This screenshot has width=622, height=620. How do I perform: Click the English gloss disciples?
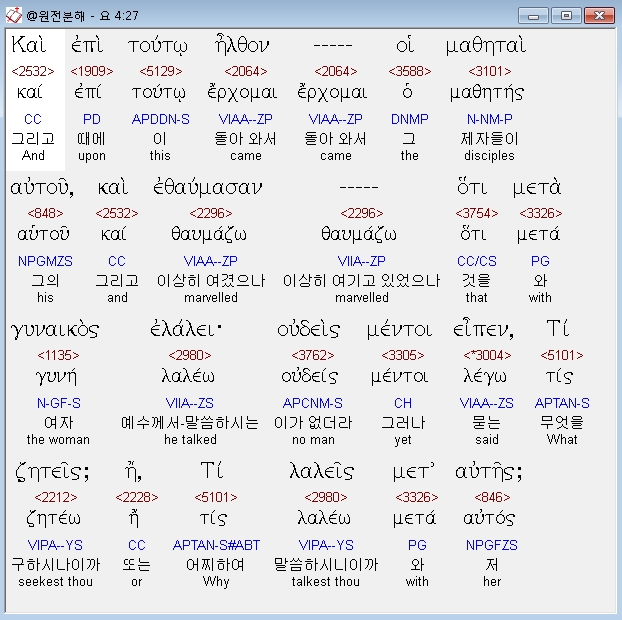coord(490,155)
